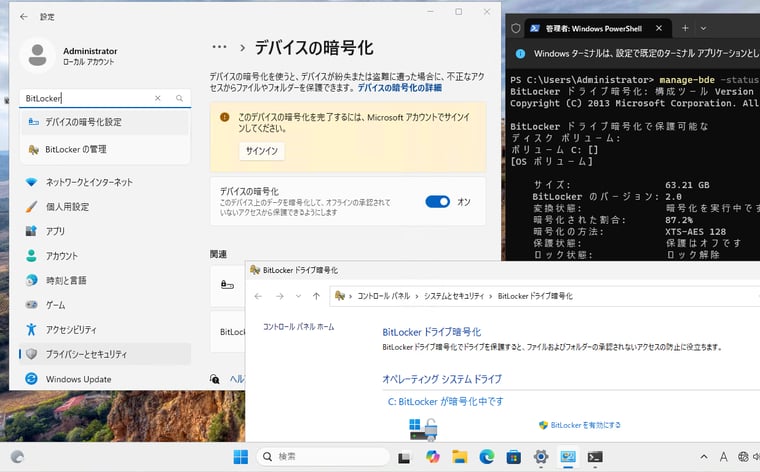Click the Windows Update circular arrows icon

pos(32,379)
